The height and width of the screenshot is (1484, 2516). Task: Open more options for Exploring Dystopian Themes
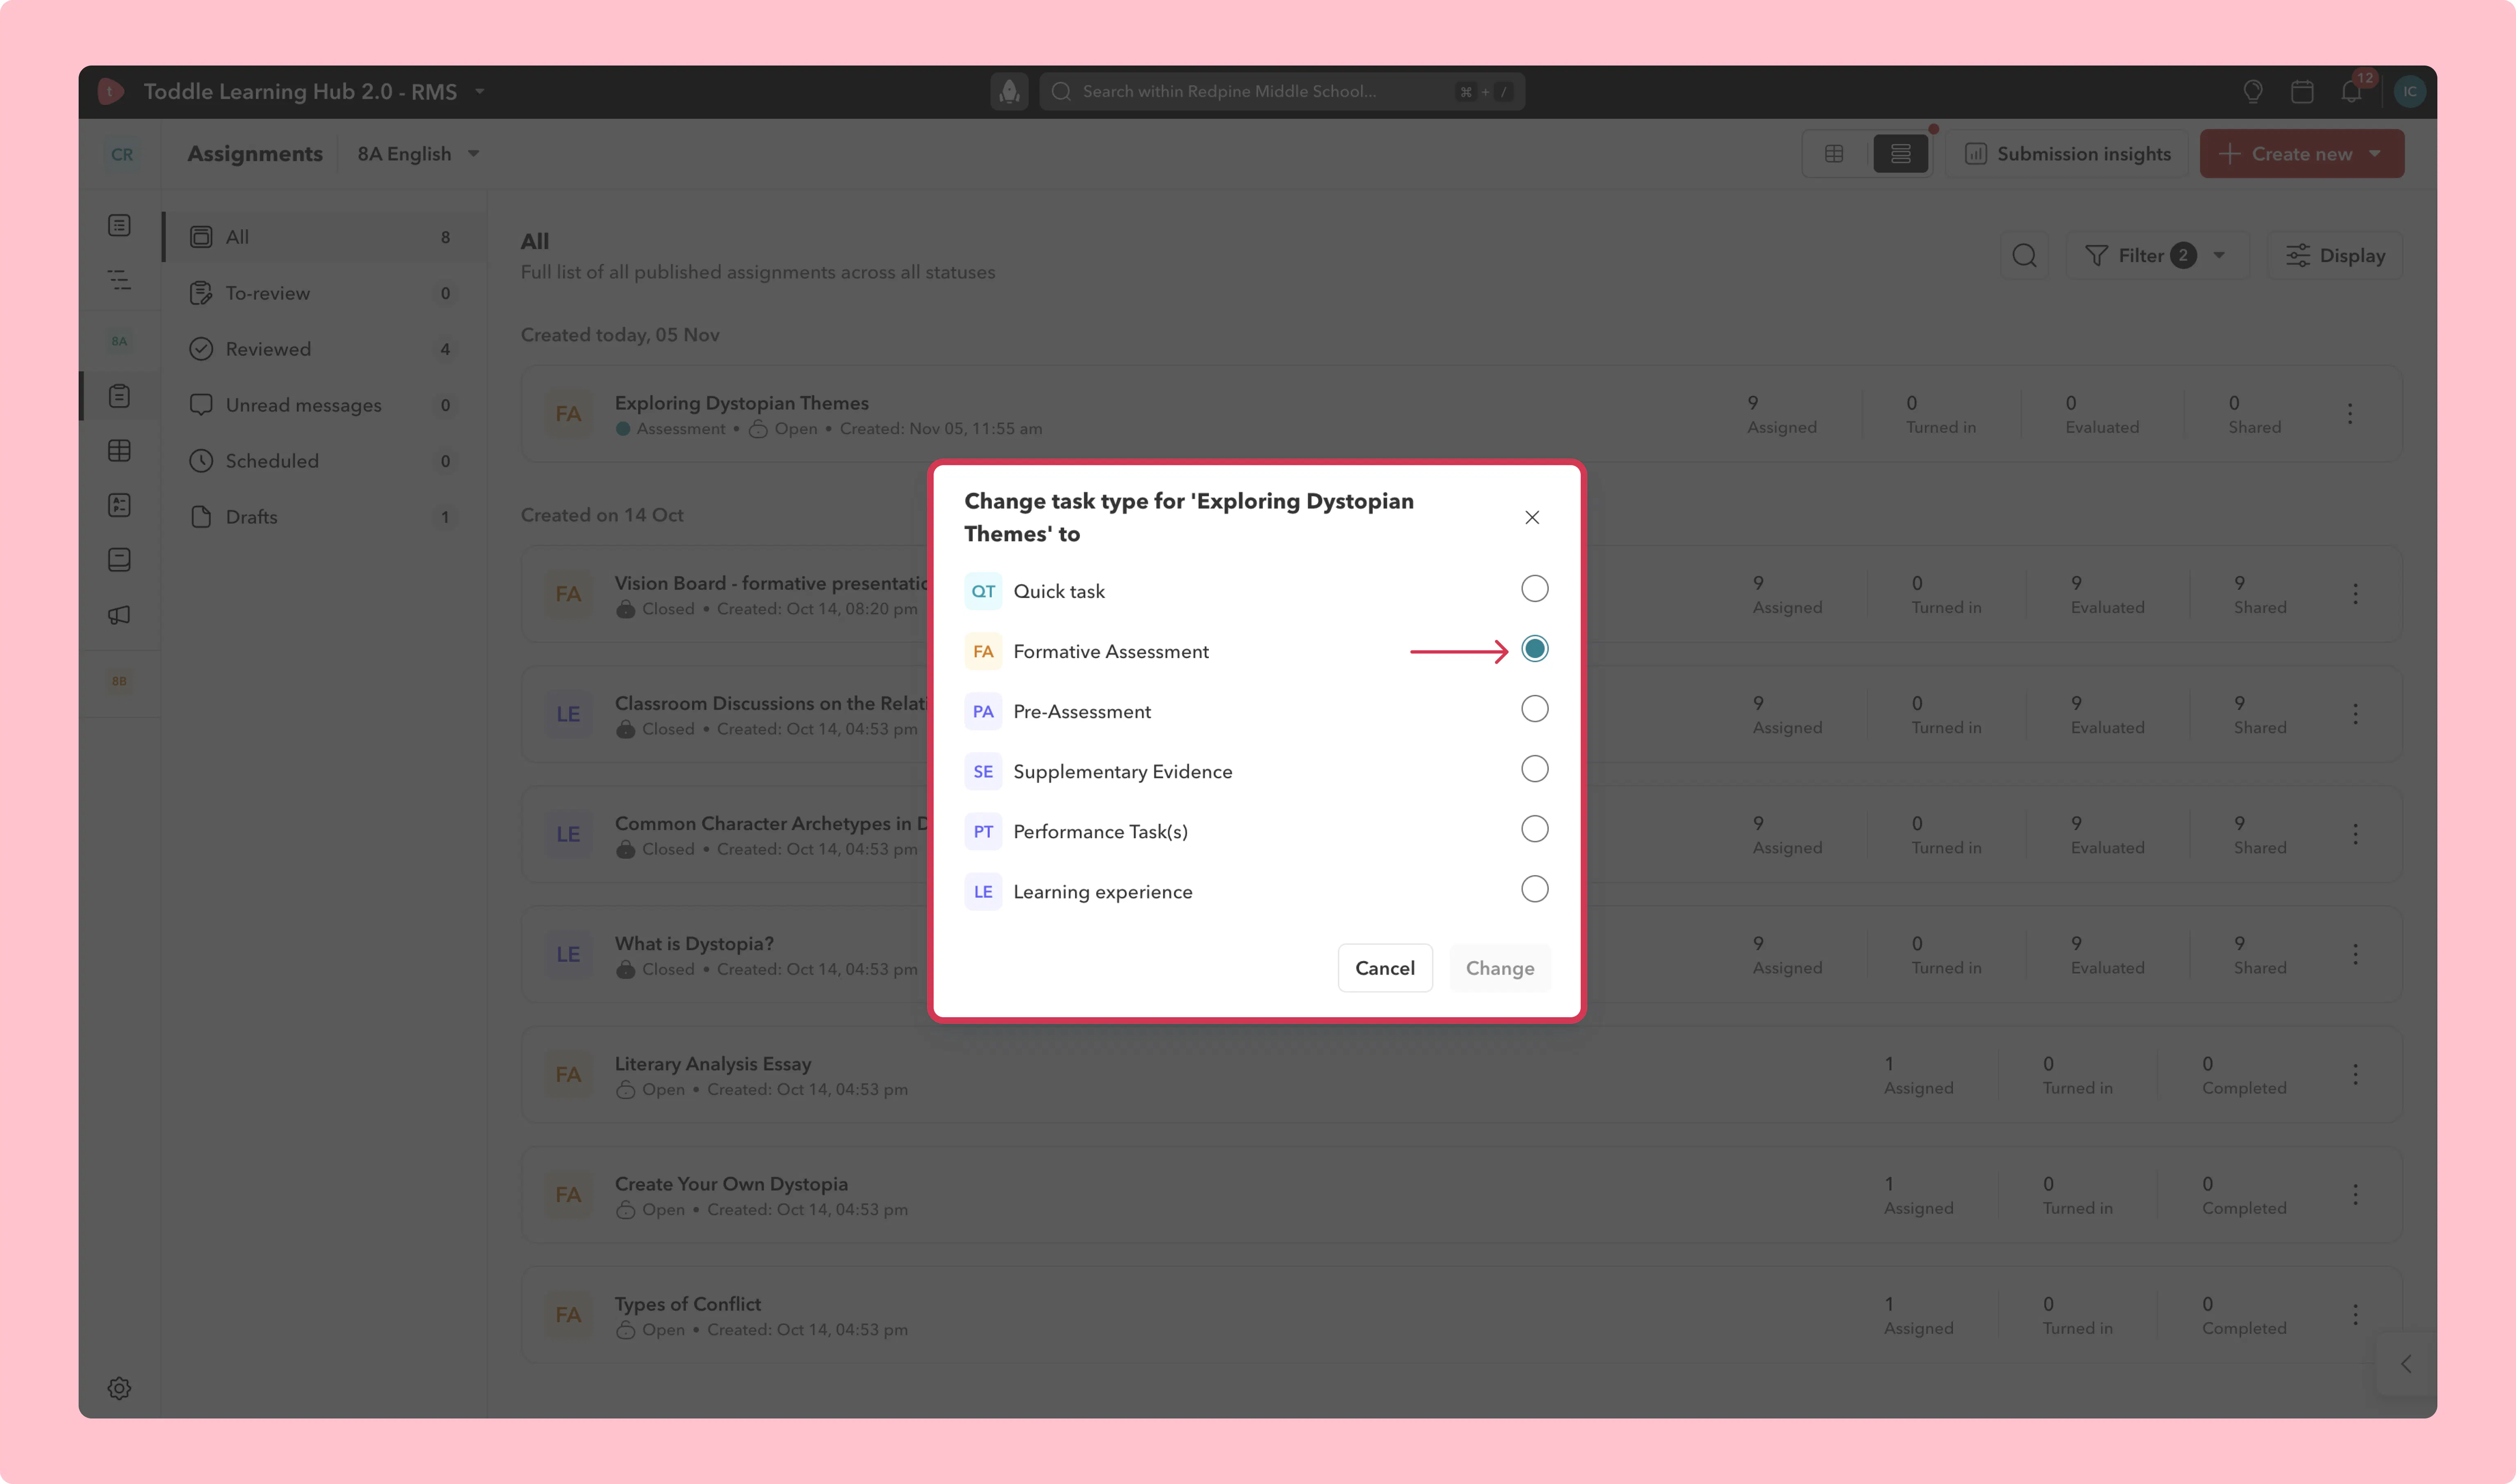[x=2350, y=414]
